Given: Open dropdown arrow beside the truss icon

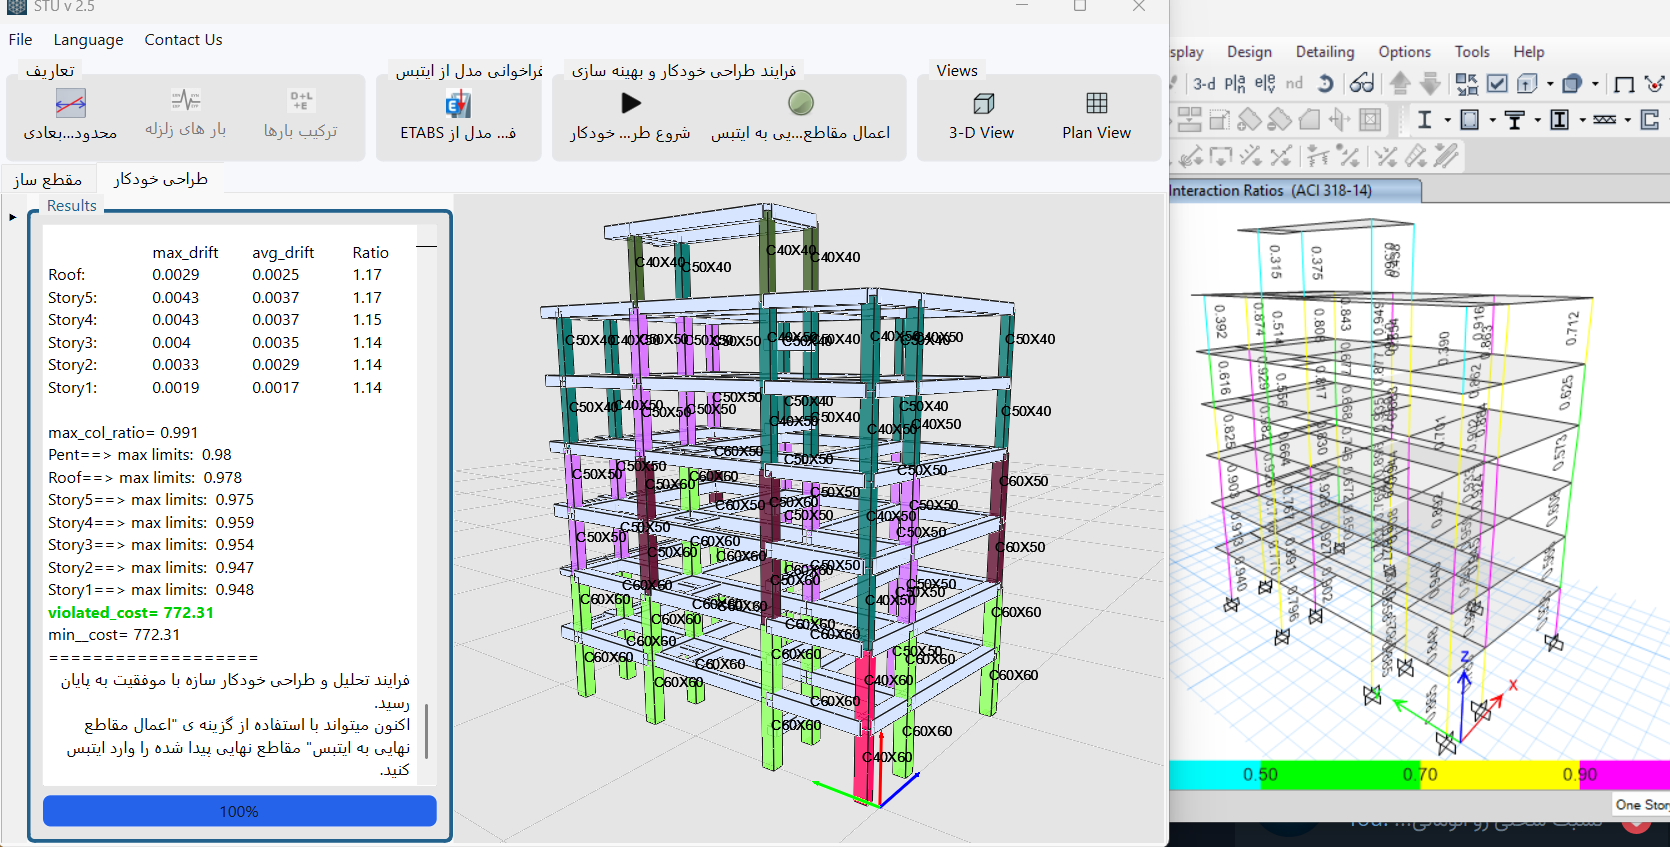Looking at the screenshot, I should click(1627, 120).
